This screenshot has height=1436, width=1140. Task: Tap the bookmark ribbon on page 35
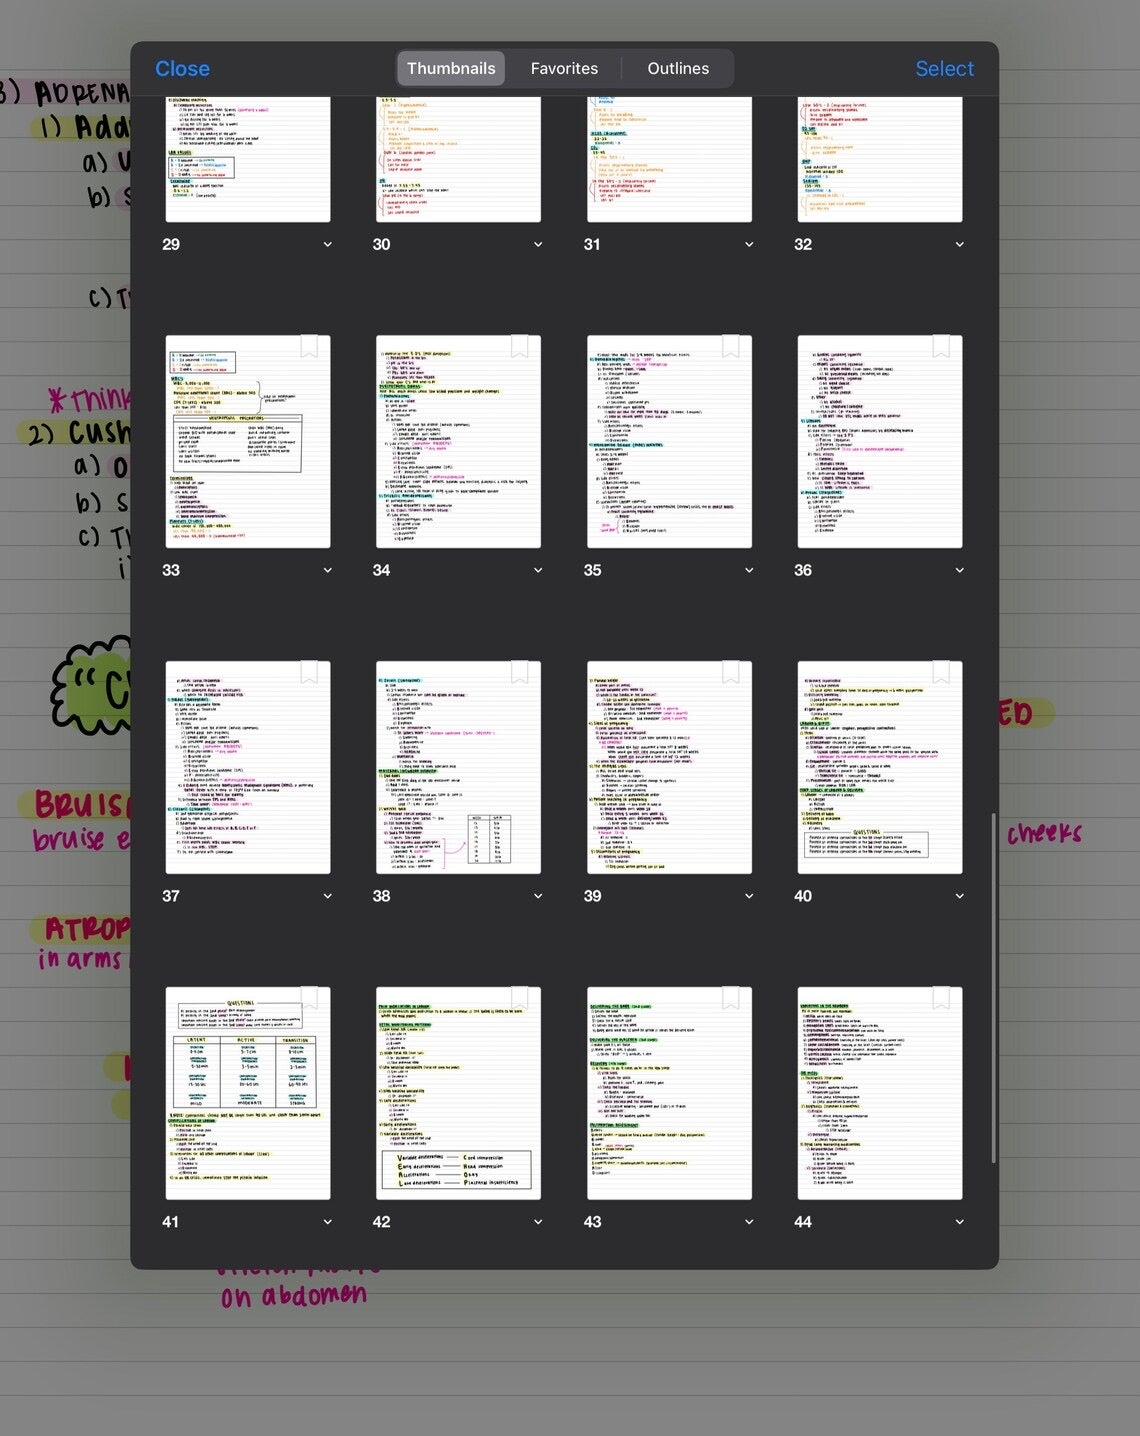tap(731, 347)
